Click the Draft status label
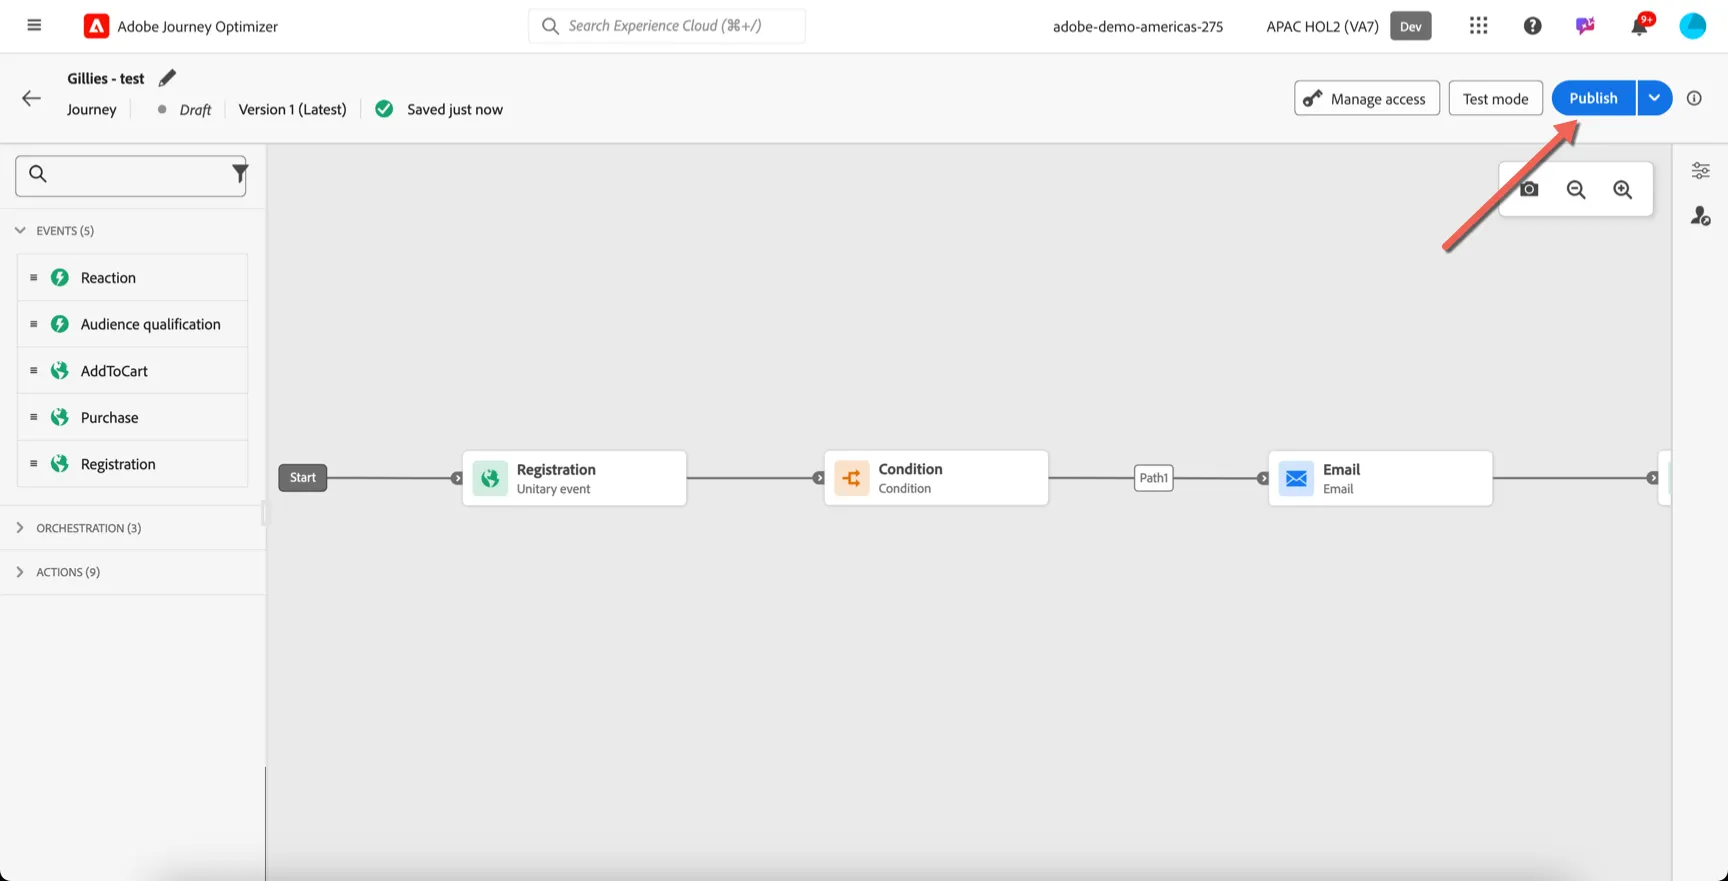This screenshot has height=881, width=1728. tap(195, 110)
